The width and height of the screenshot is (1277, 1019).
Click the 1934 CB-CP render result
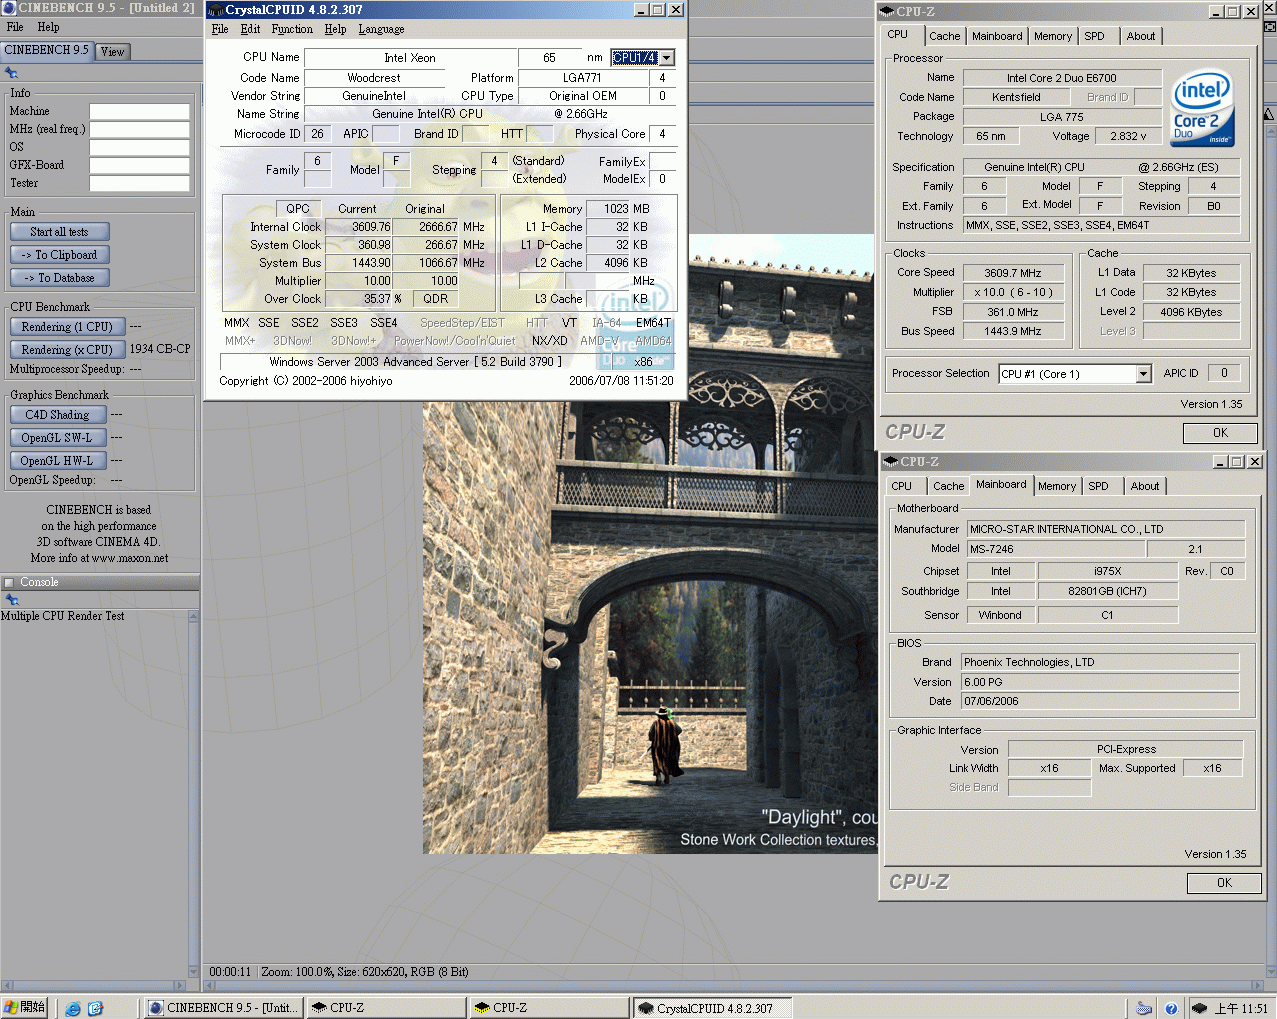point(160,349)
